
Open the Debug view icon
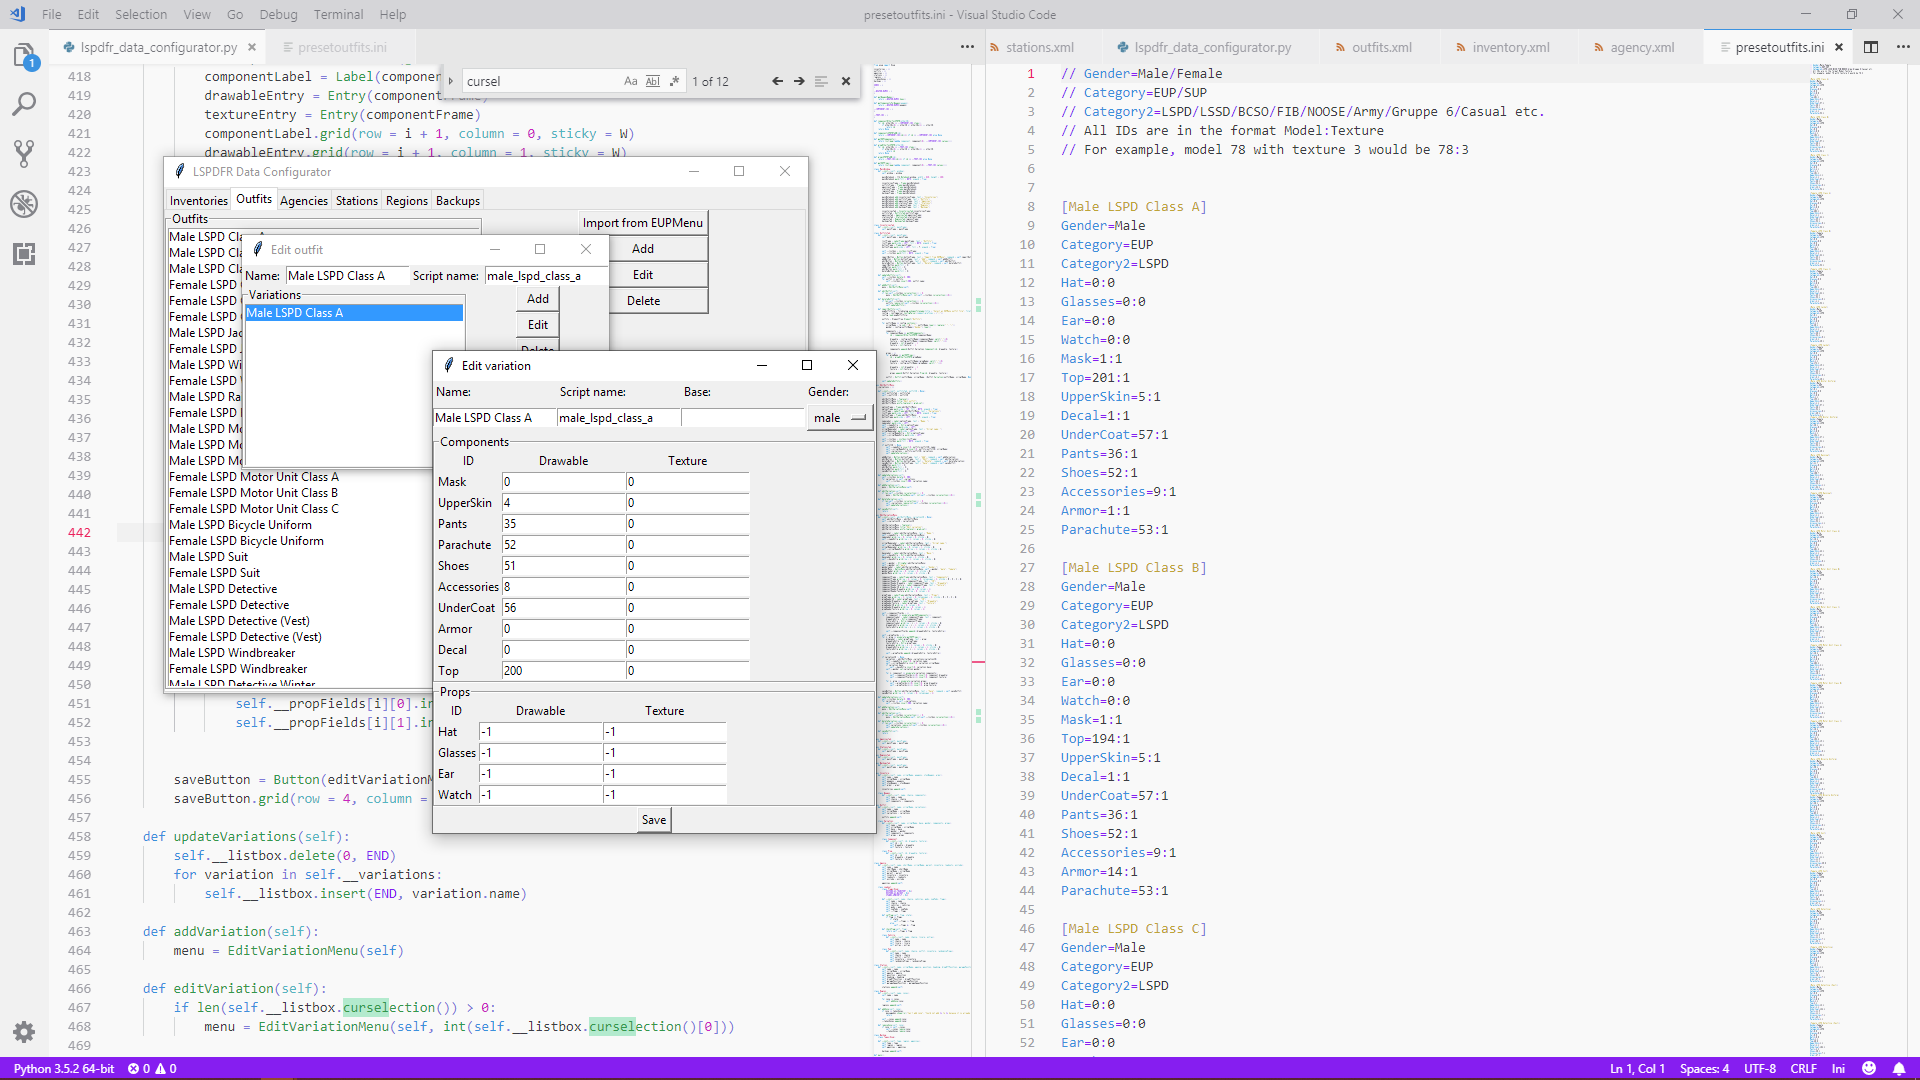[24, 204]
